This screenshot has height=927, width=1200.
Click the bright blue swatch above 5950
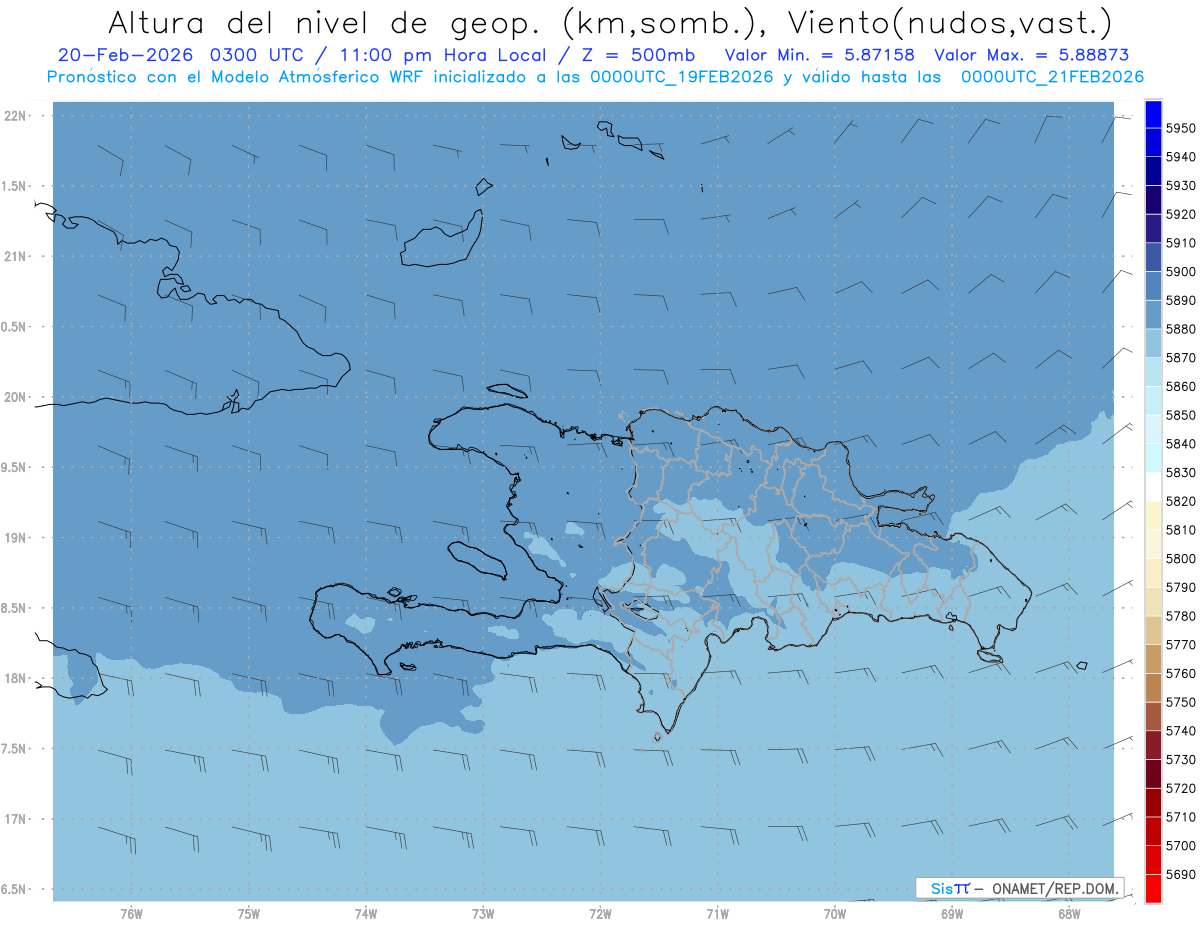coord(1153,114)
